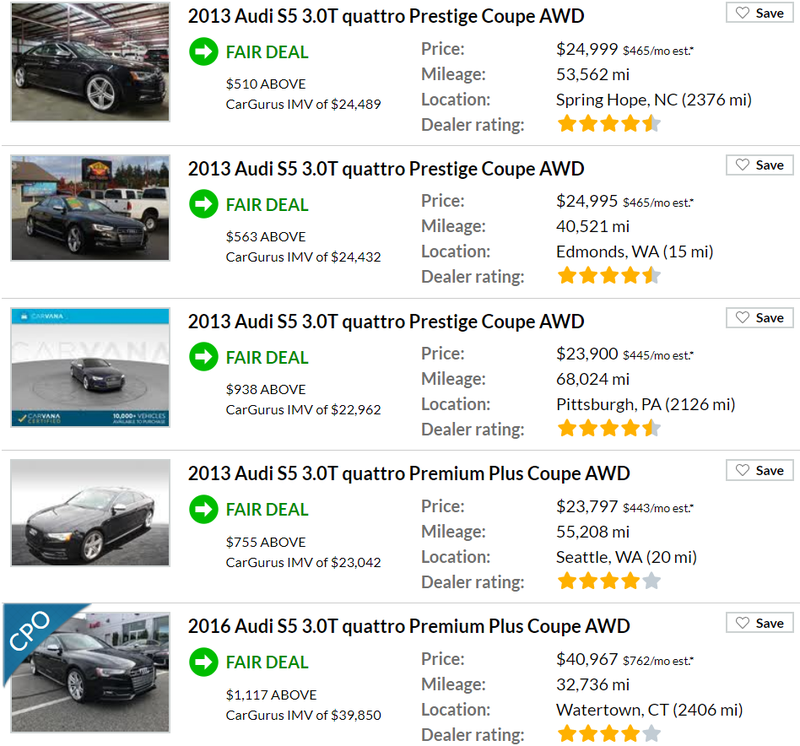Viewport: 800px width, 746px height.
Task: Open the 2013 Audi S5 Prestige title with 53,562 mi
Action: (x=386, y=16)
